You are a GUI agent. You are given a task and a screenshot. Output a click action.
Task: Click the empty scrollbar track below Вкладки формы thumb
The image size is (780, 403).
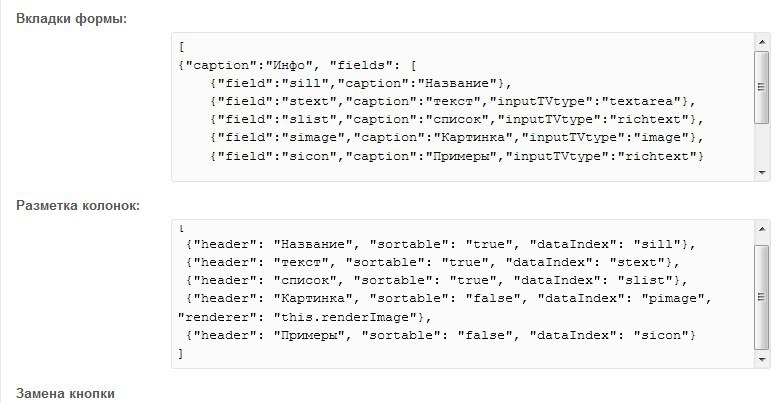point(762,144)
